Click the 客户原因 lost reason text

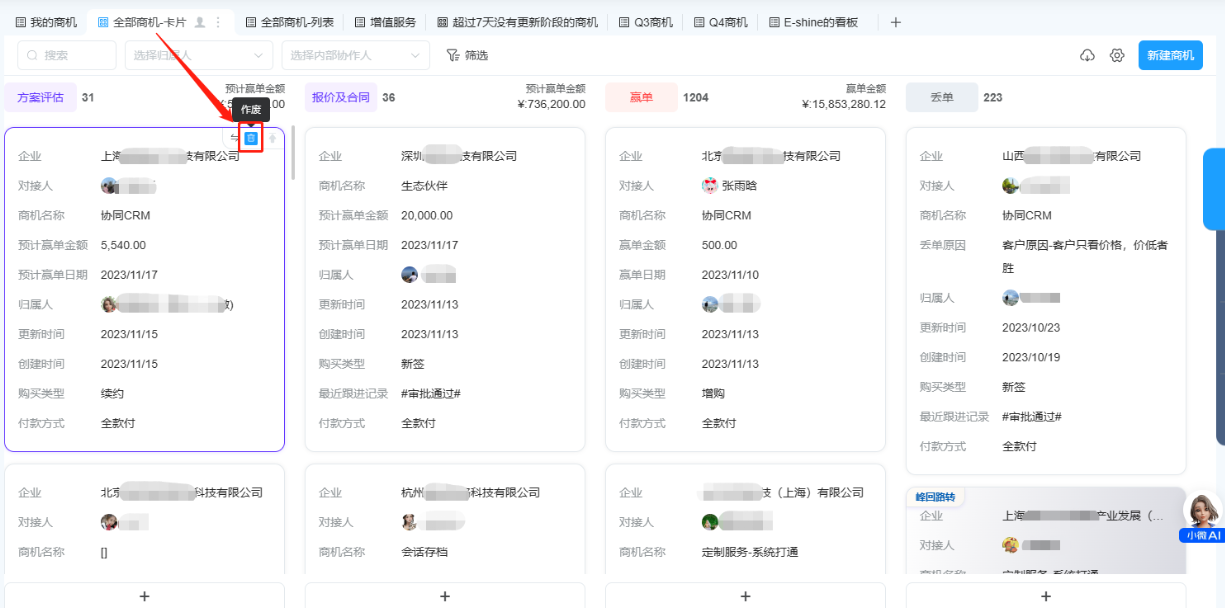1085,256
